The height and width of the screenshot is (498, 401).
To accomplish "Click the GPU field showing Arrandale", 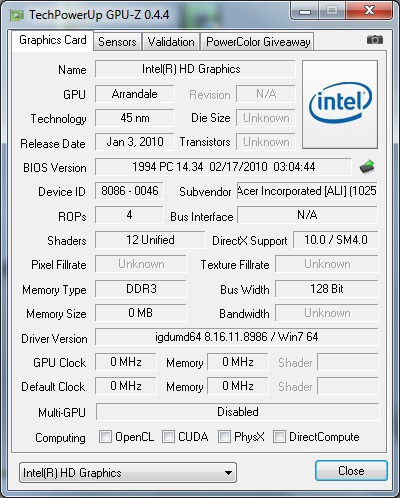I will pyautogui.click(x=135, y=94).
